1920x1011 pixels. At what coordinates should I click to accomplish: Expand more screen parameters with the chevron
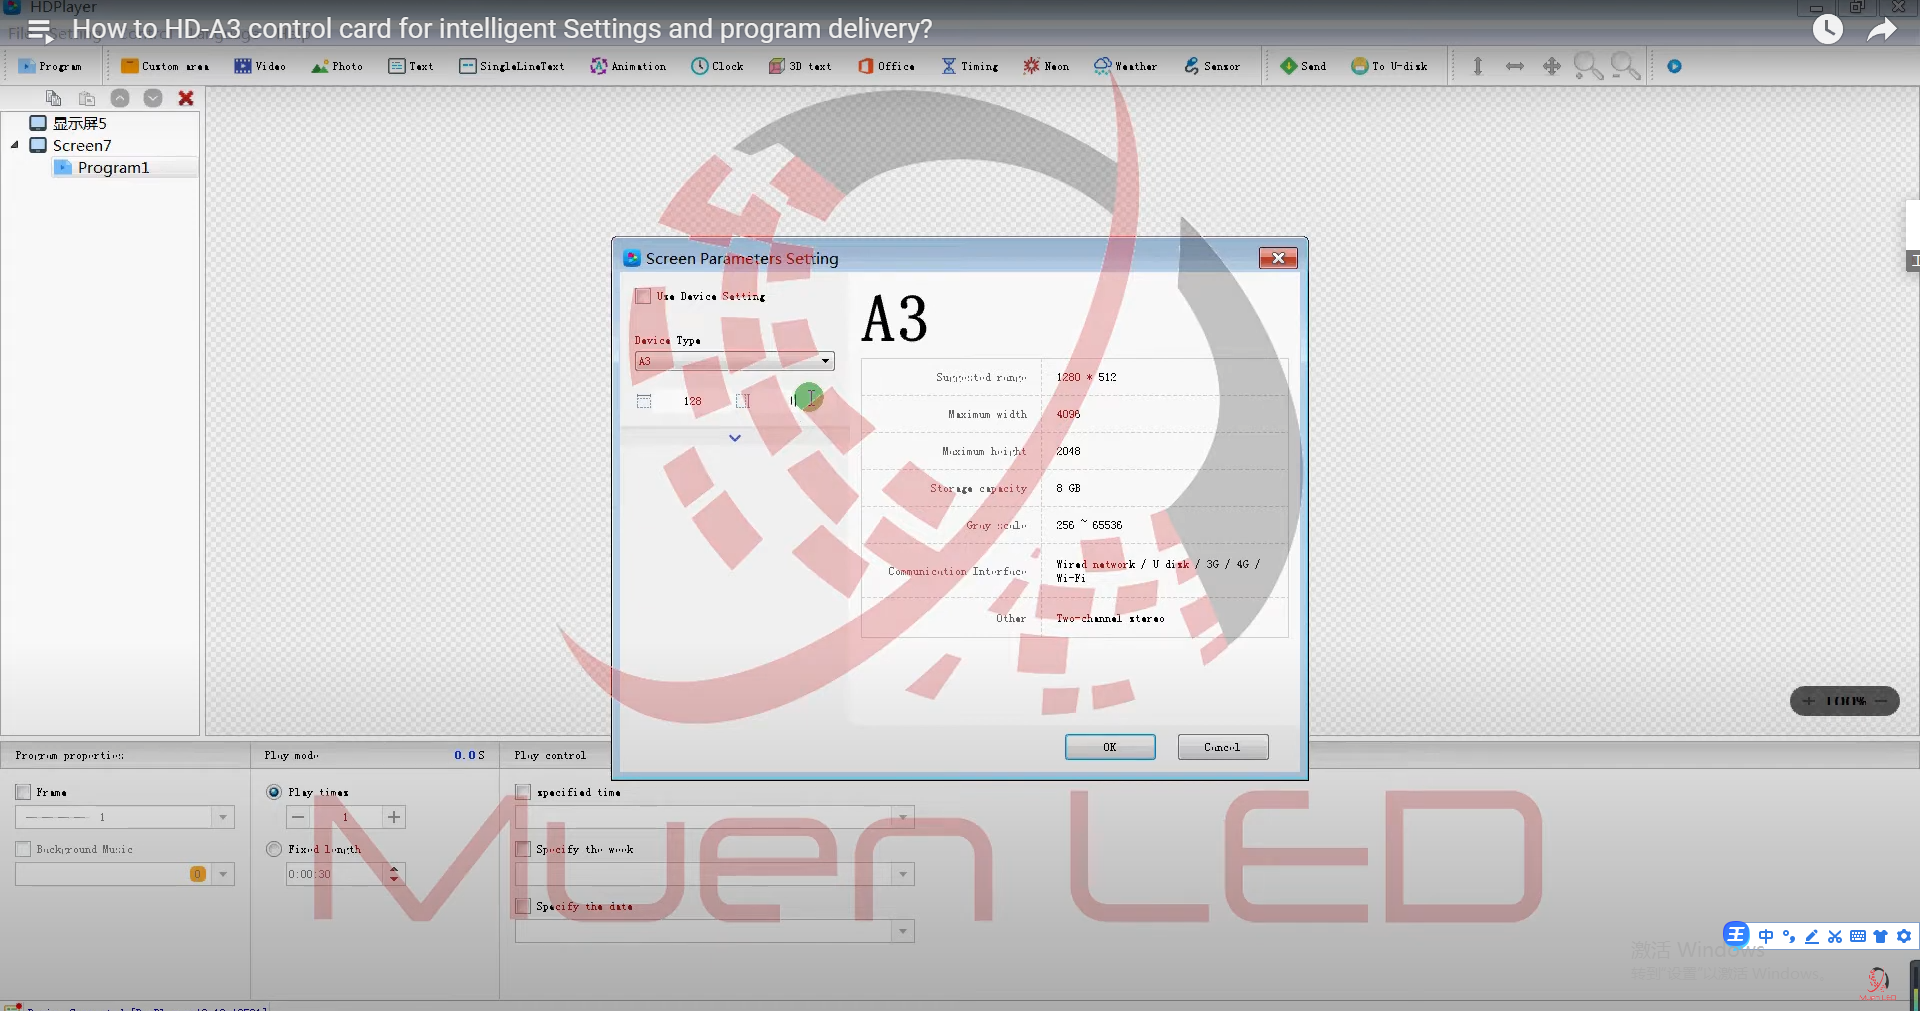click(x=734, y=438)
